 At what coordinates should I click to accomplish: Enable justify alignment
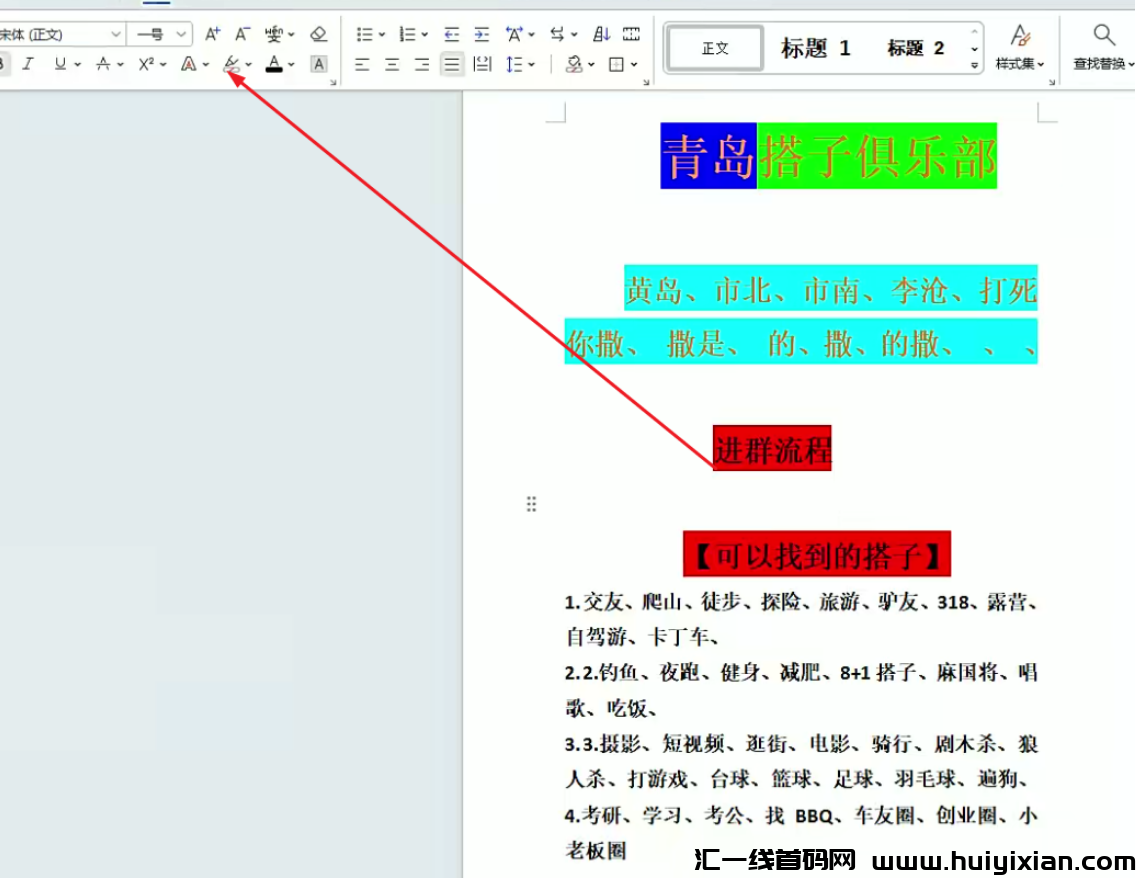pos(452,64)
